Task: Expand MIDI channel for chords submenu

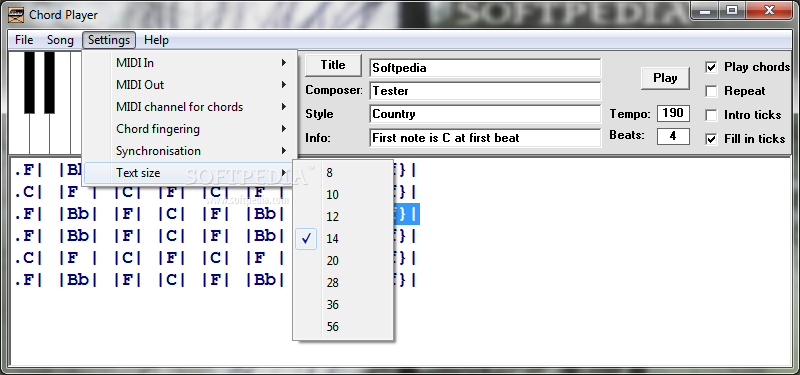Action: click(189, 107)
